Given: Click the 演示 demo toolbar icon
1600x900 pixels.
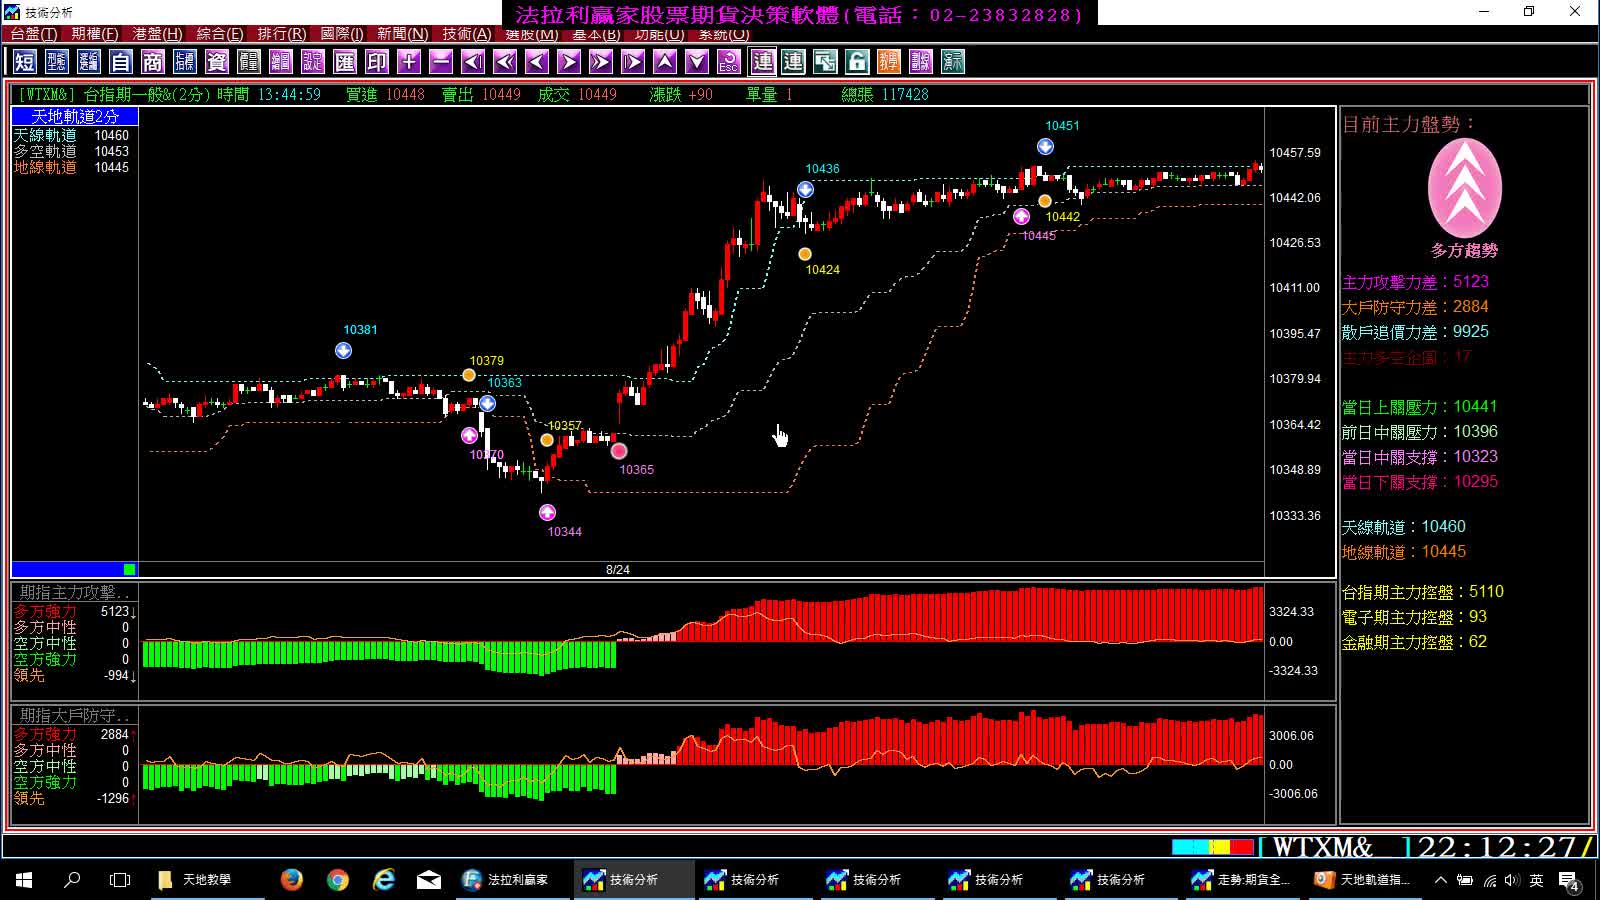Looking at the screenshot, I should pyautogui.click(x=953, y=62).
